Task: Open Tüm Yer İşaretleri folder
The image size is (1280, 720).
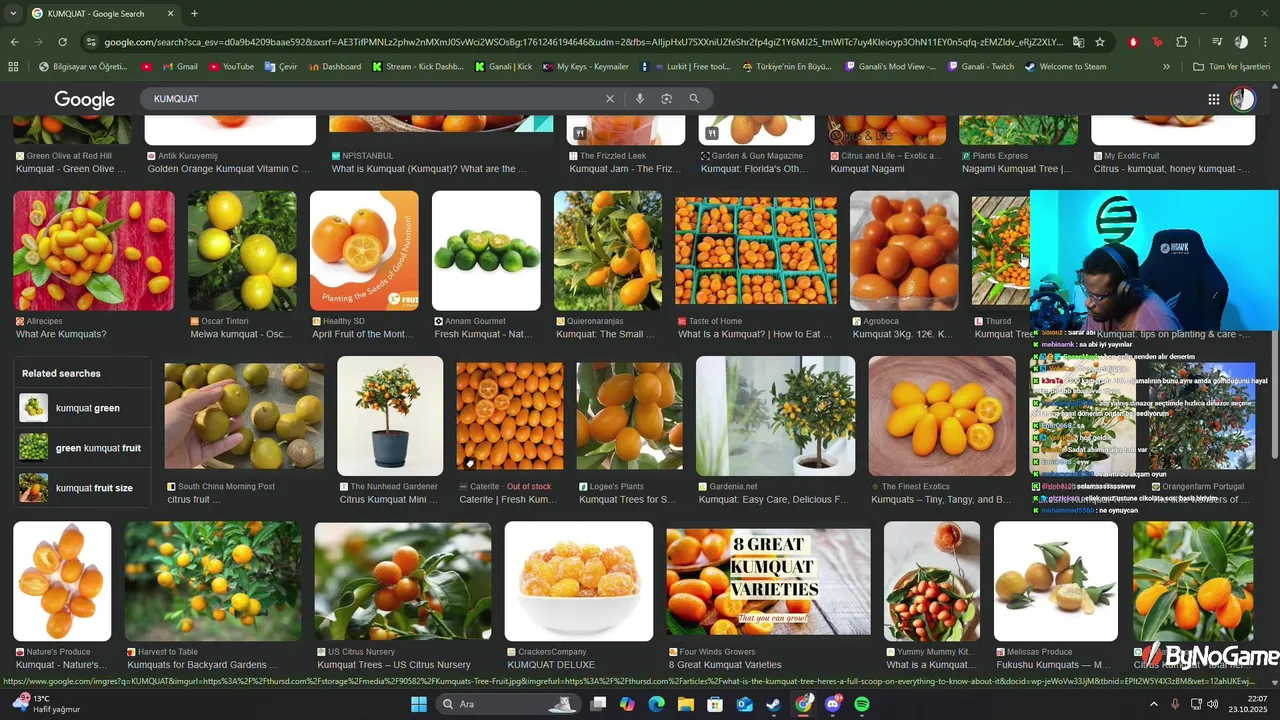Action: click(x=1231, y=67)
